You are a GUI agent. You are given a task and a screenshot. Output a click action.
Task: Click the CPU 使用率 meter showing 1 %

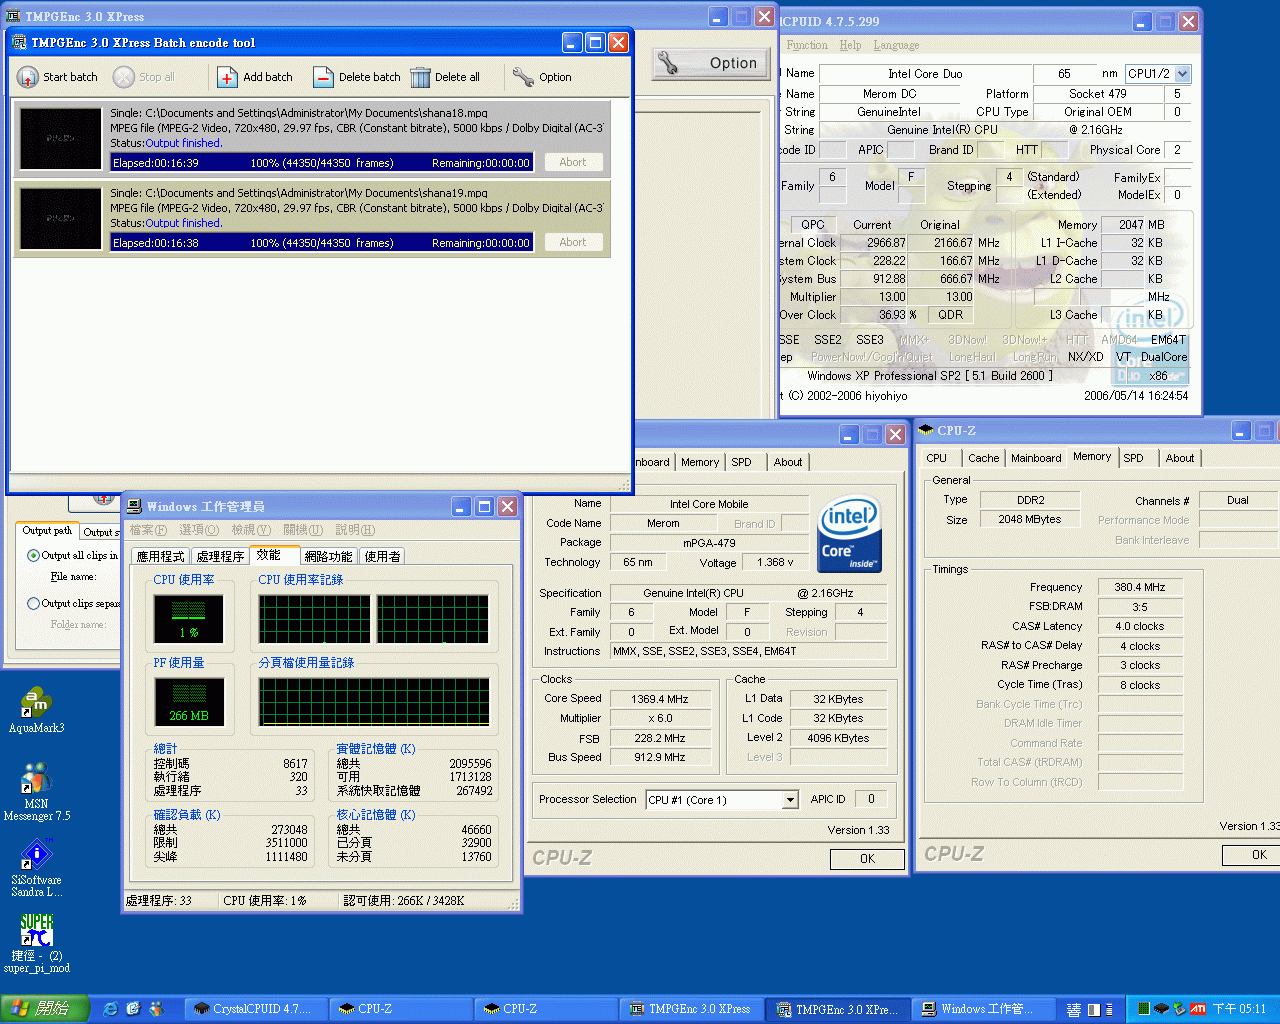(188, 618)
